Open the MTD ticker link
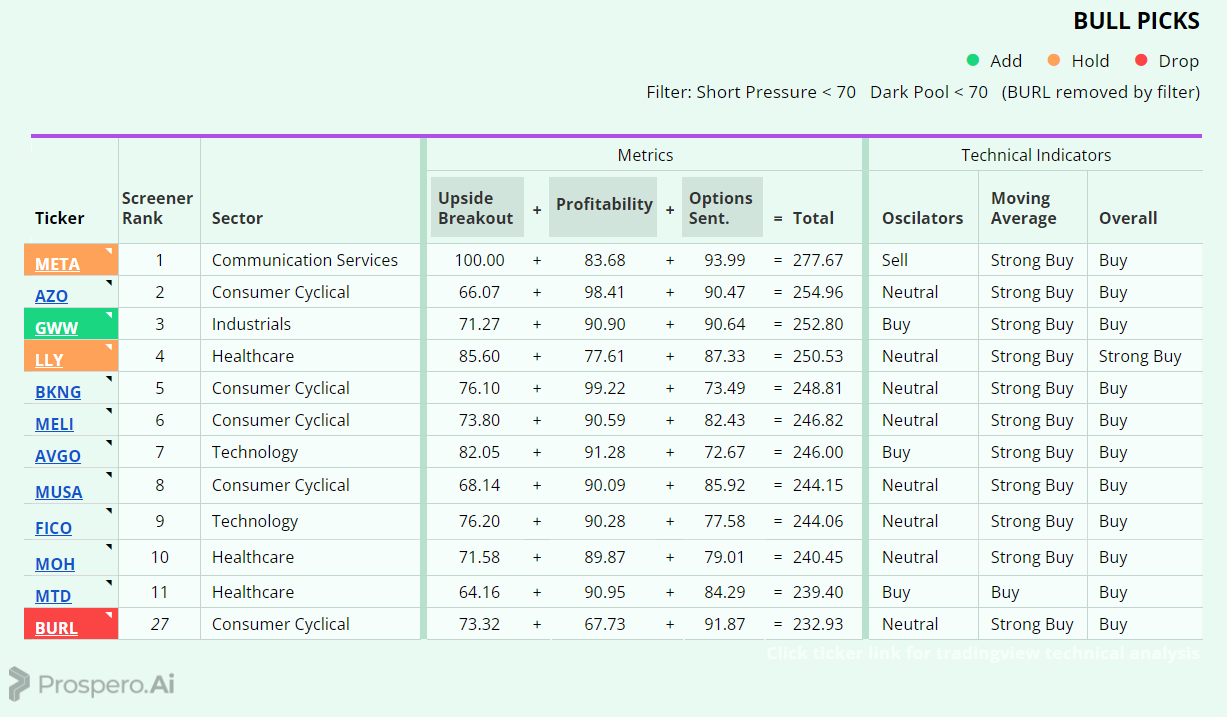The height and width of the screenshot is (717, 1227). click(x=53, y=597)
